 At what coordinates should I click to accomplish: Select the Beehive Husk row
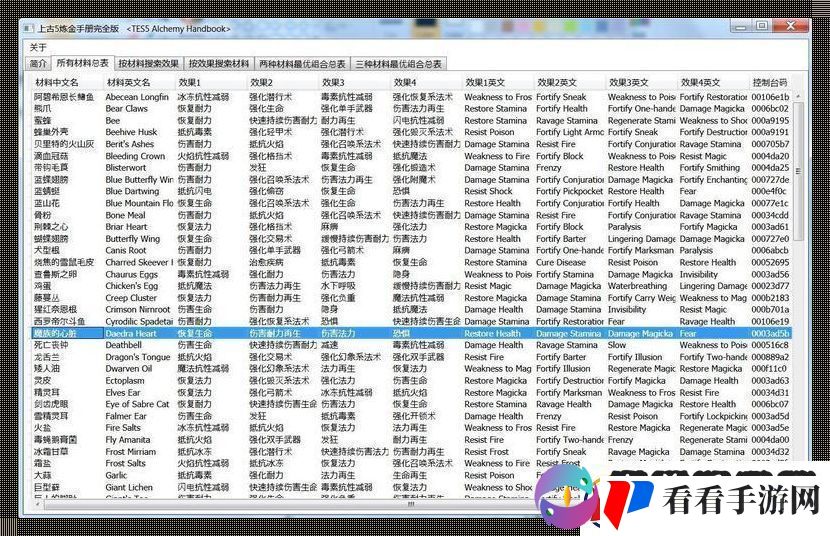point(412,132)
